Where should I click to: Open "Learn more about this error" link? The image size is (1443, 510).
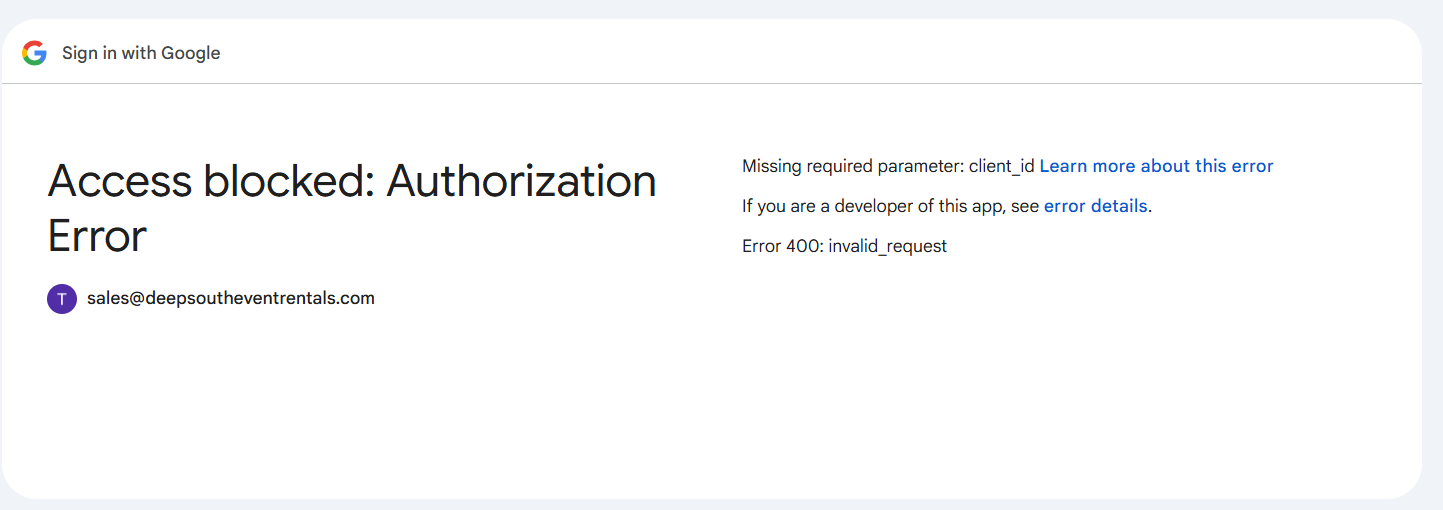1156,166
